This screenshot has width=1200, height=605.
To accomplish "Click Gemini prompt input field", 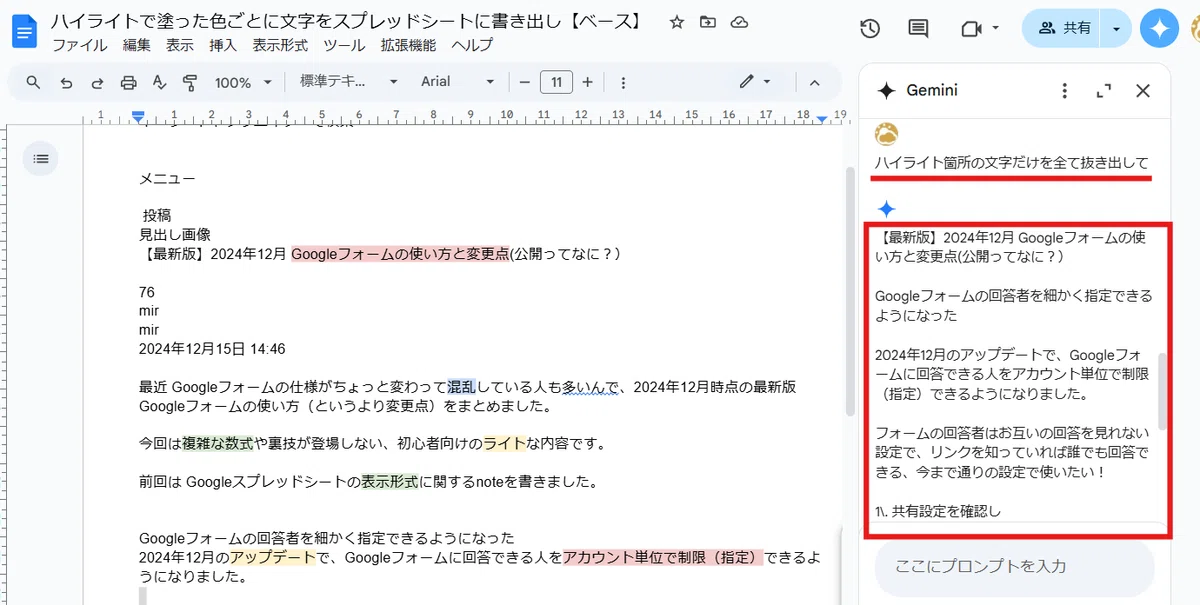I will [x=1014, y=566].
